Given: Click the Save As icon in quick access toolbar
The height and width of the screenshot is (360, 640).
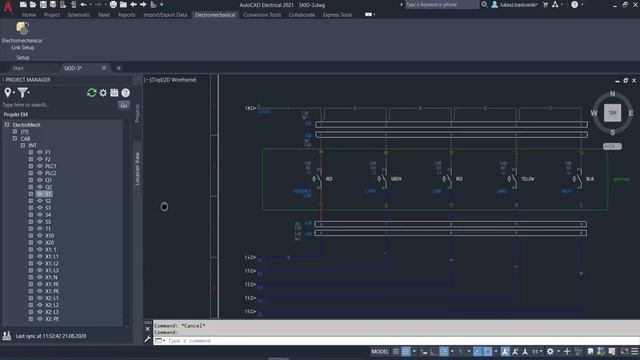Looking at the screenshot, I should (x=53, y=4).
